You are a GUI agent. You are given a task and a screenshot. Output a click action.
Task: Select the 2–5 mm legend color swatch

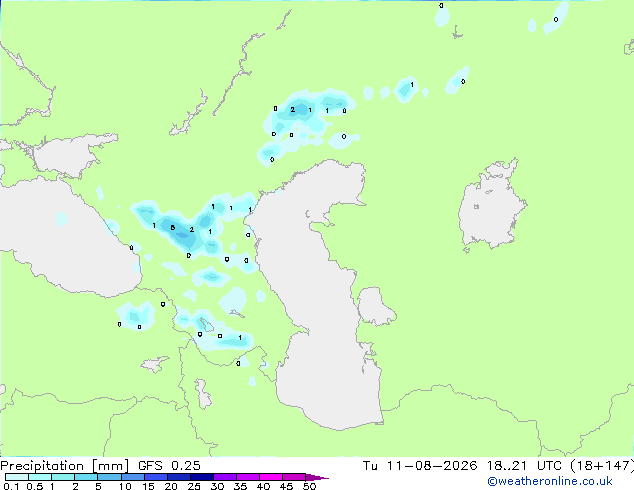click(x=86, y=477)
